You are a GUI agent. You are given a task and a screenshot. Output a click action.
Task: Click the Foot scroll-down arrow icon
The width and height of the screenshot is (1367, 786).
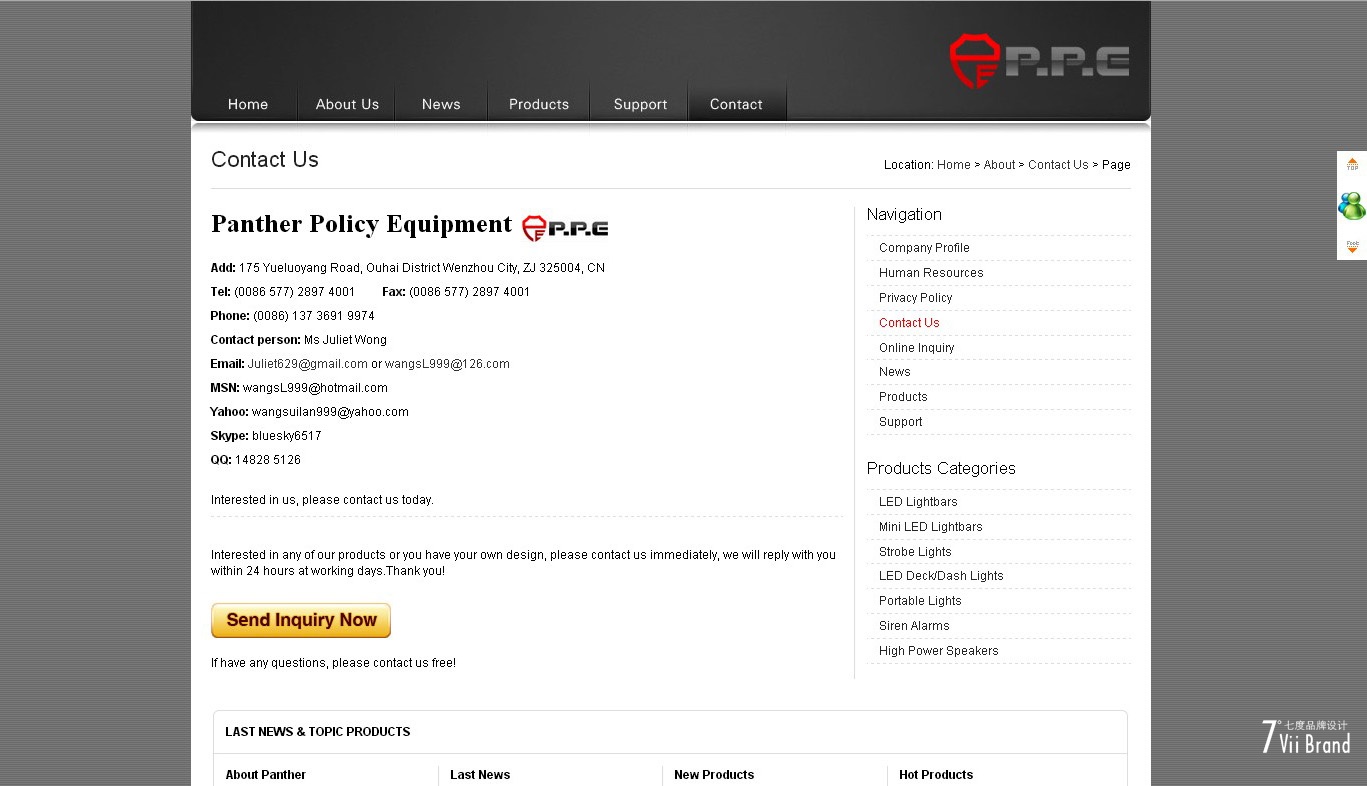(x=1352, y=246)
